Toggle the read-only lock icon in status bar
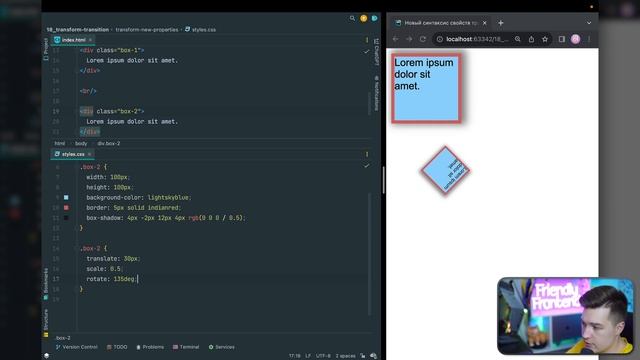The height and width of the screenshot is (360, 640). pos(362,356)
